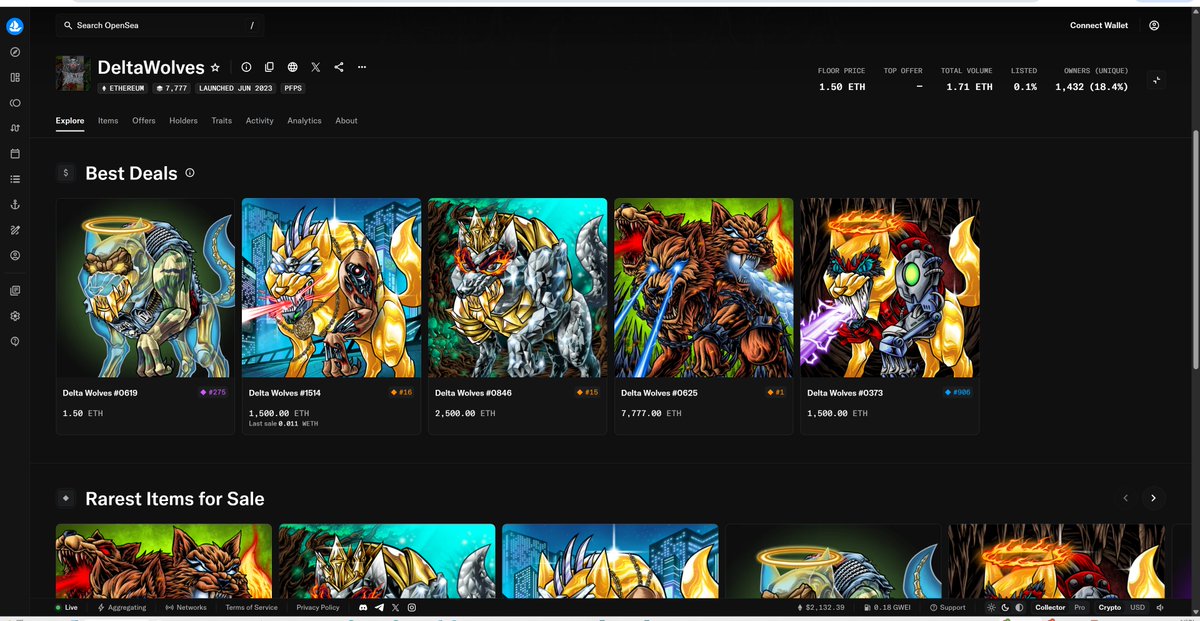Image resolution: width=1200 pixels, height=621 pixels.
Task: Click the Aggregating status in the footer
Action: 122,608
